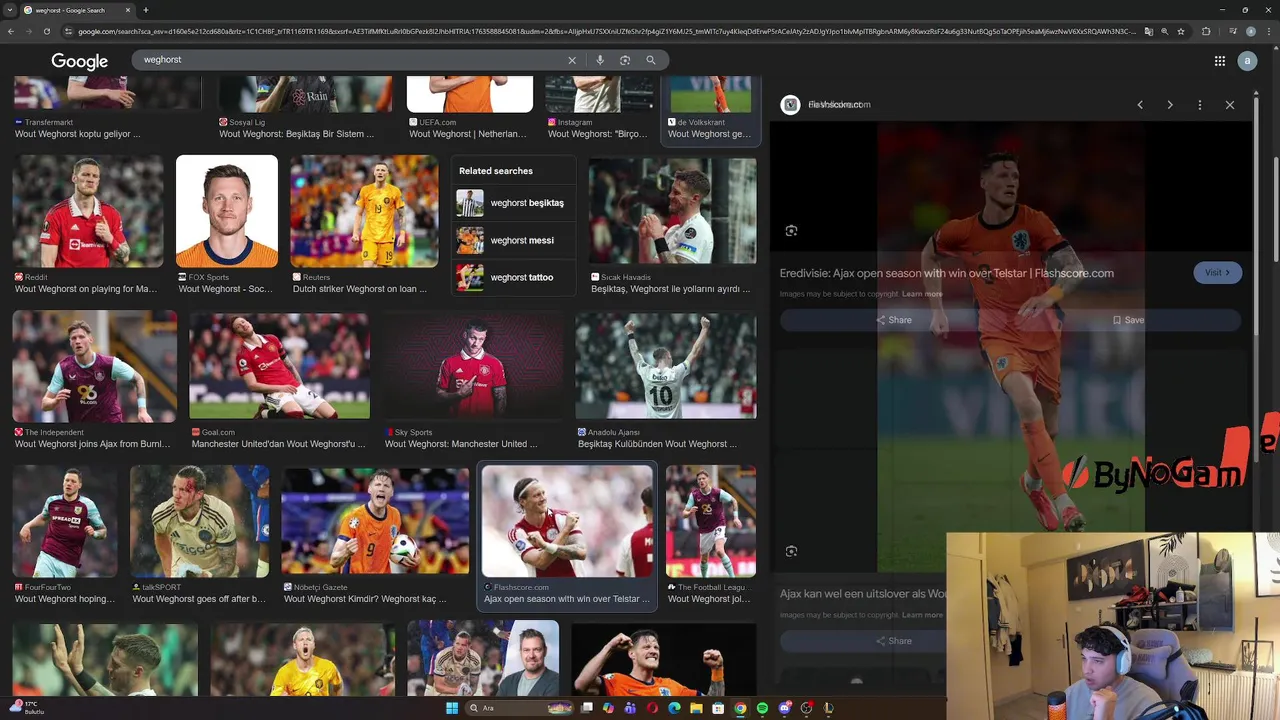Viewport: 1280px width, 720px height.
Task: Clear the weghorst search query with X
Action: tap(572, 60)
